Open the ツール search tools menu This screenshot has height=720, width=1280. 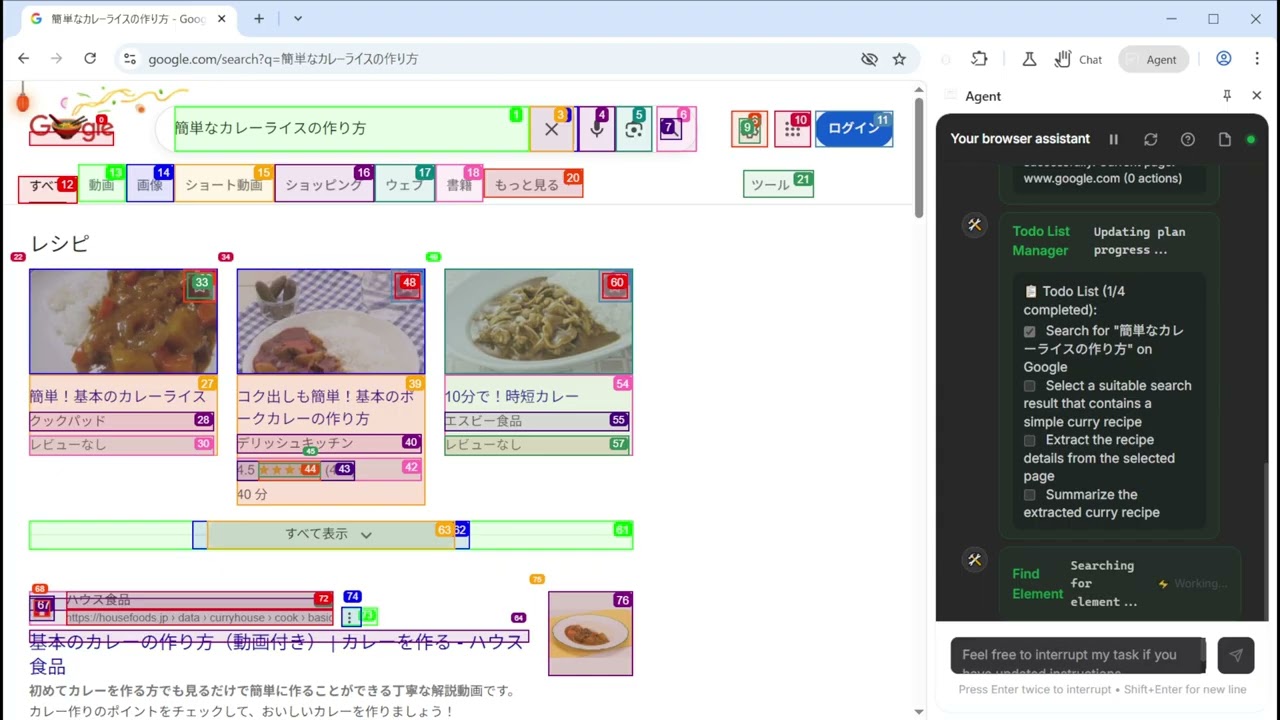779,185
